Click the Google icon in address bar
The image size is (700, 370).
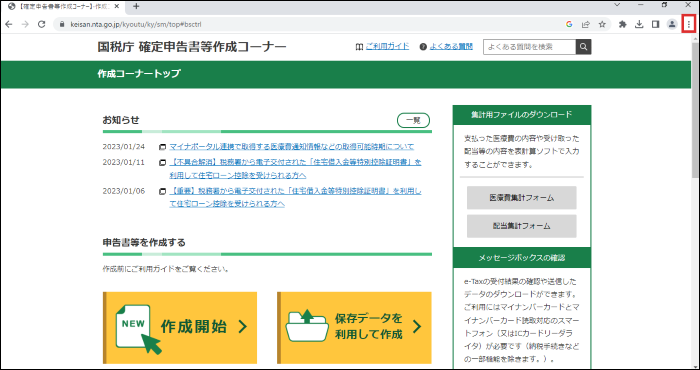point(569,25)
